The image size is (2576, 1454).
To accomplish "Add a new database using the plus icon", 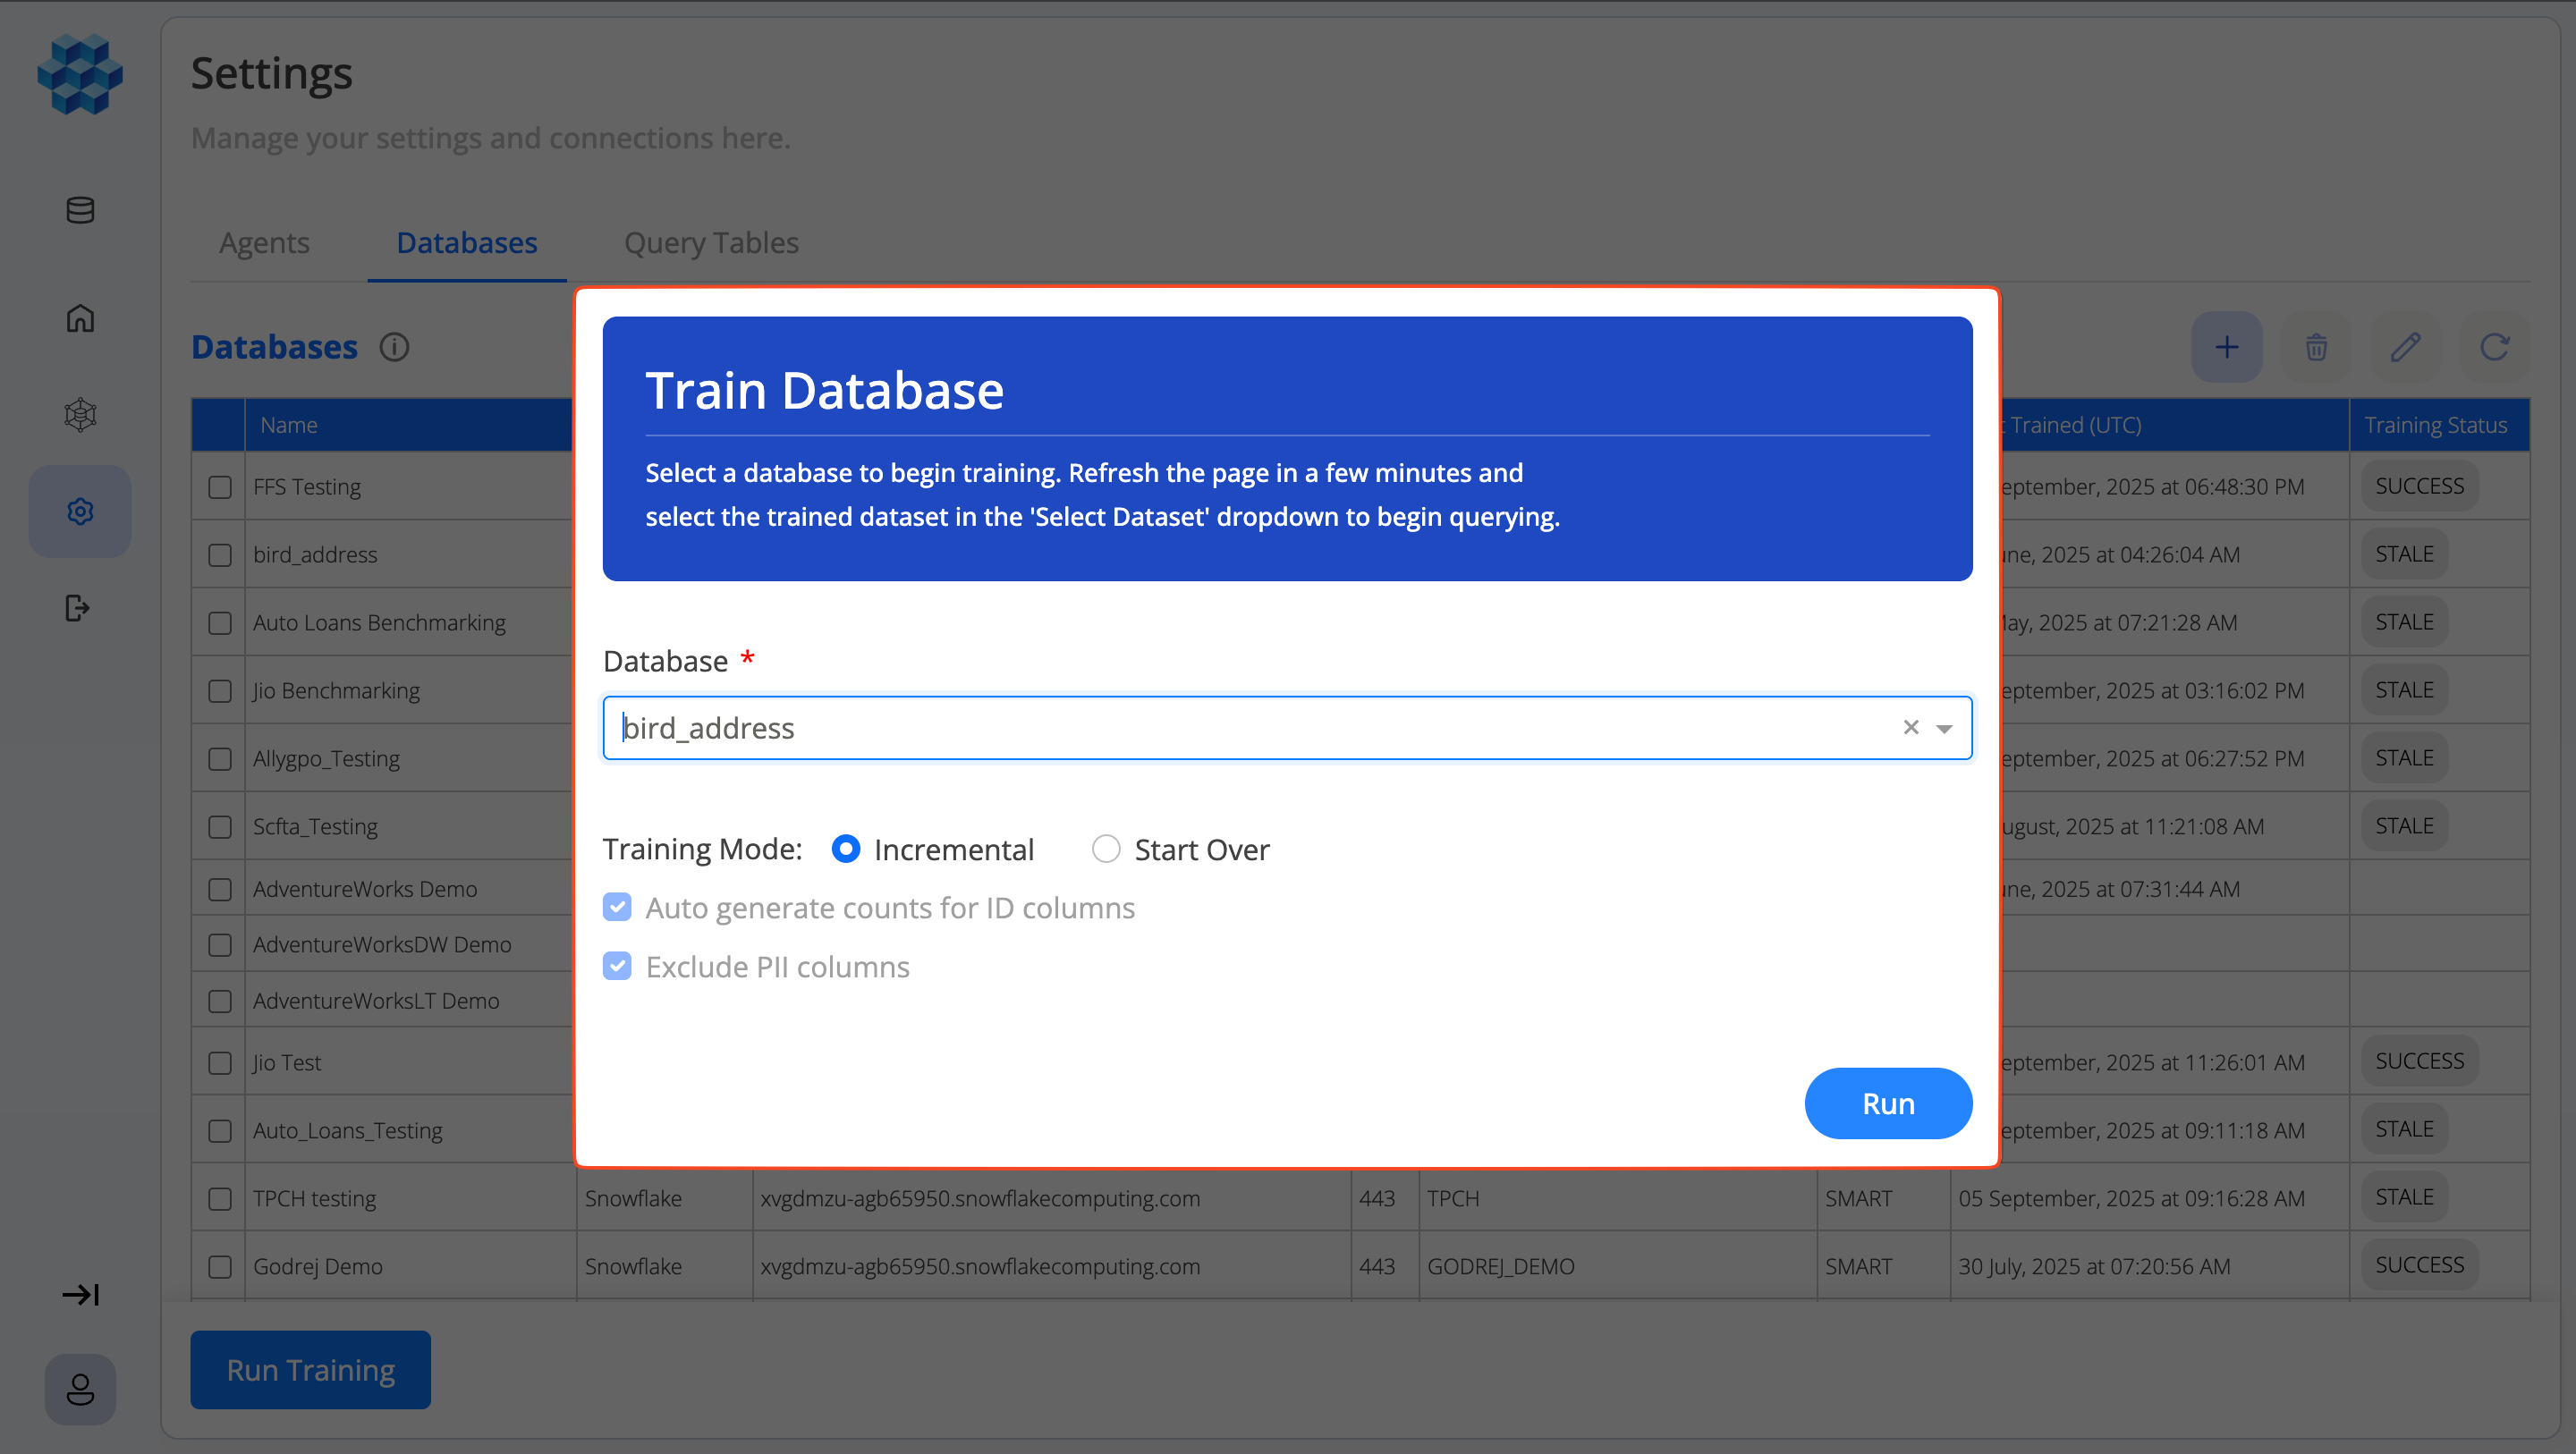I will (x=2227, y=346).
